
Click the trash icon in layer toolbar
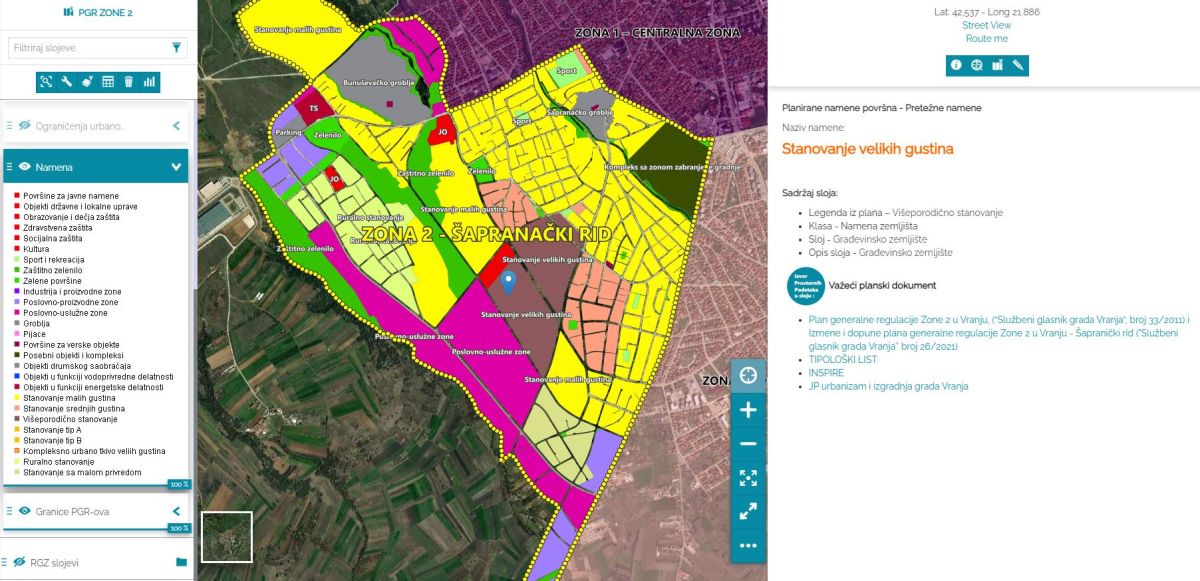[x=129, y=82]
